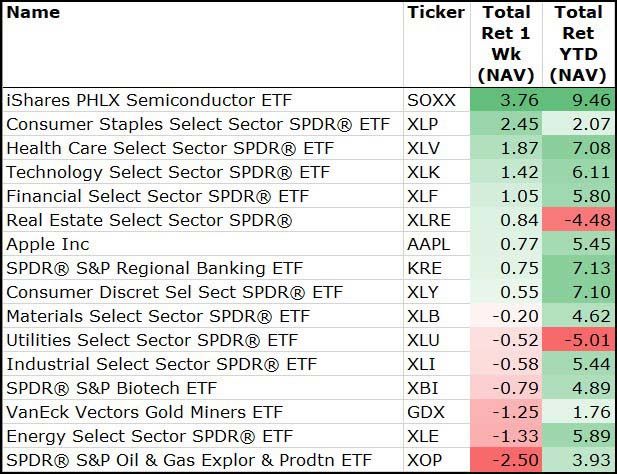Screen dimensions: 617x474
Task: Click the Ticker column header
Action: coord(436,13)
